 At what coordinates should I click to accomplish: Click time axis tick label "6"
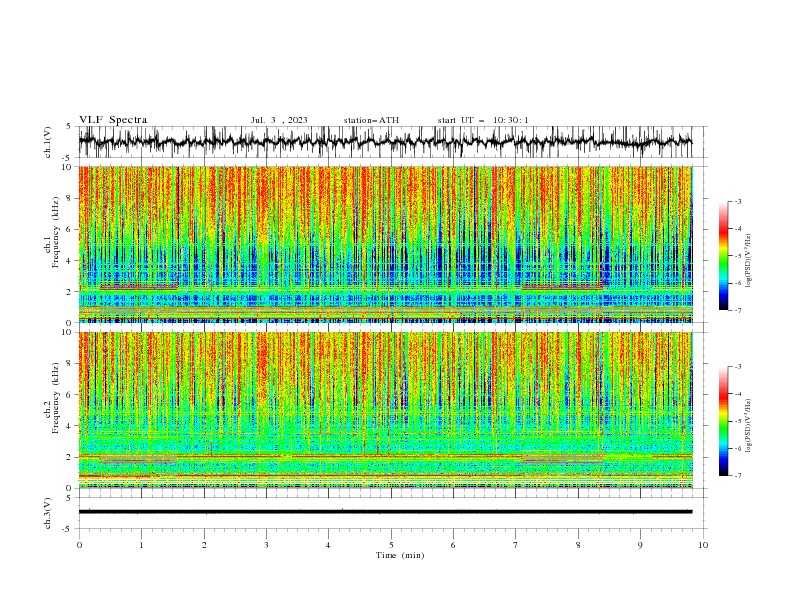pyautogui.click(x=453, y=545)
